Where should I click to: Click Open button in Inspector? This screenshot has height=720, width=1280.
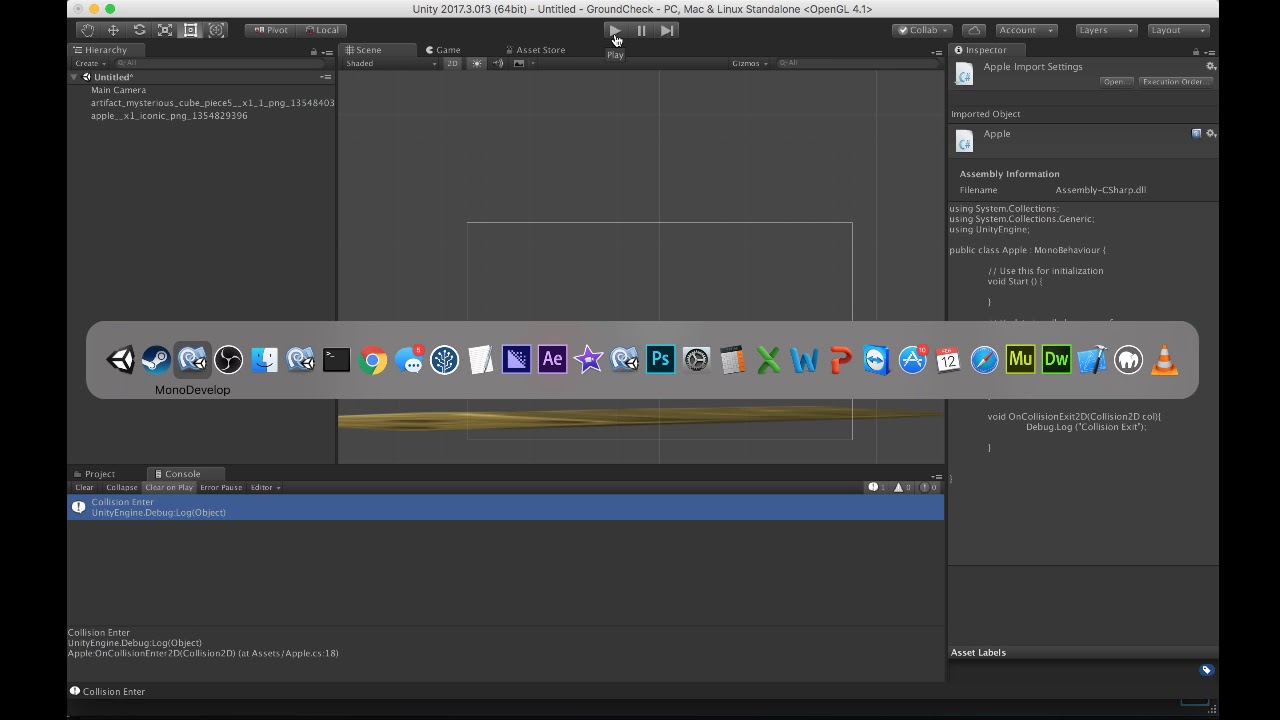(x=1115, y=82)
